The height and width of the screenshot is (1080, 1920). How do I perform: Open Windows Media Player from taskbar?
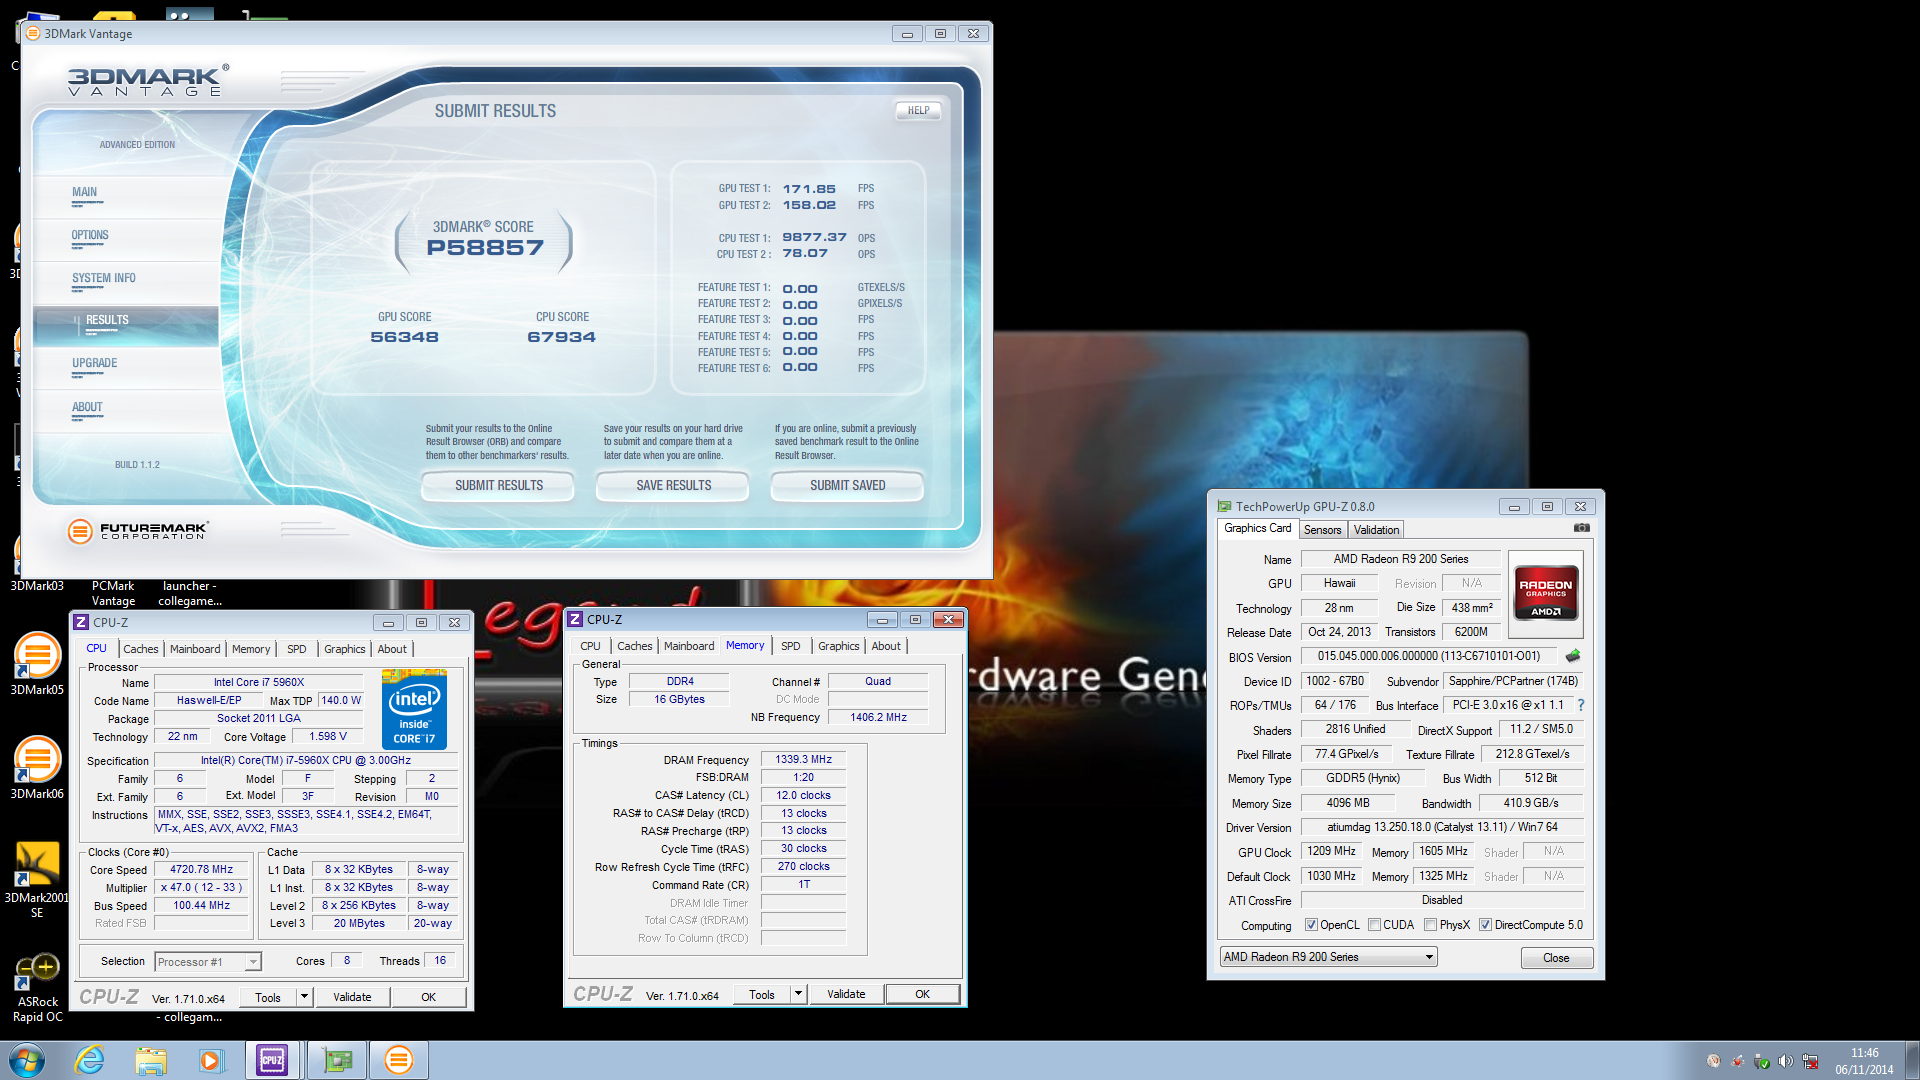point(211,1060)
